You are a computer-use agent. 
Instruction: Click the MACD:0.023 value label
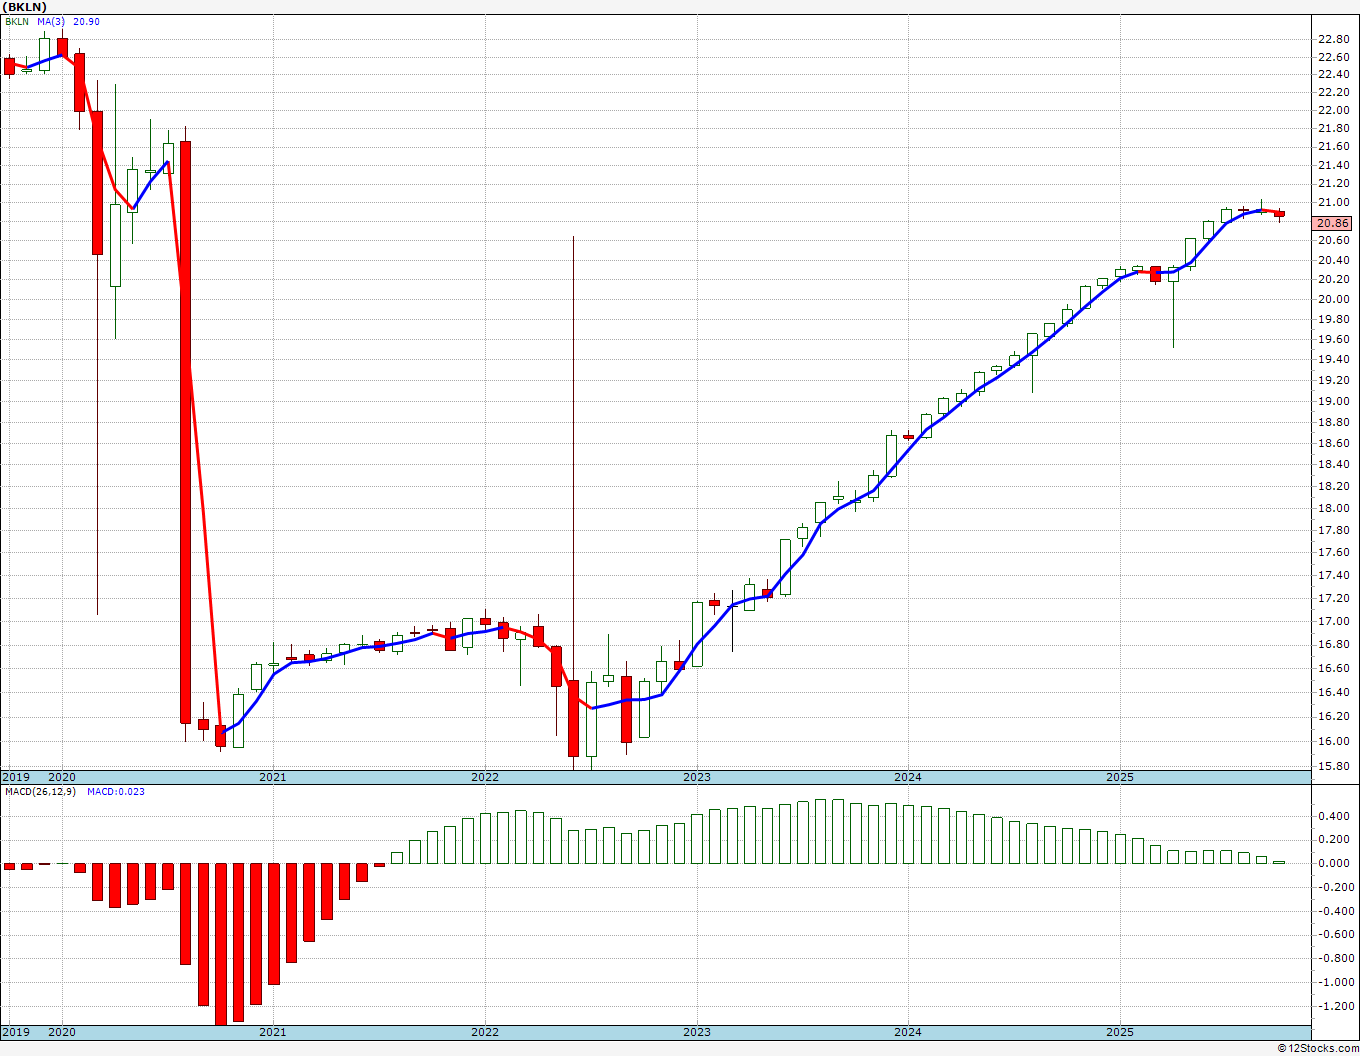(116, 792)
